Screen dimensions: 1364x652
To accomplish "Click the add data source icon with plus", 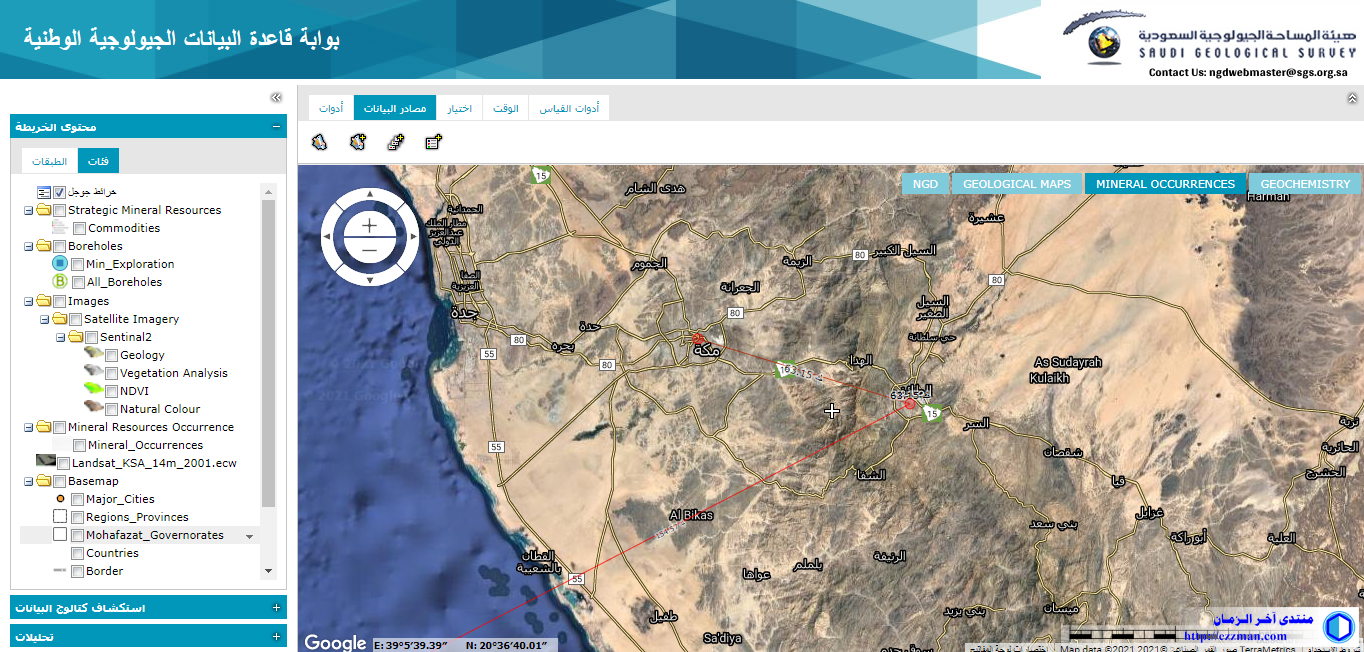I will (x=357, y=142).
